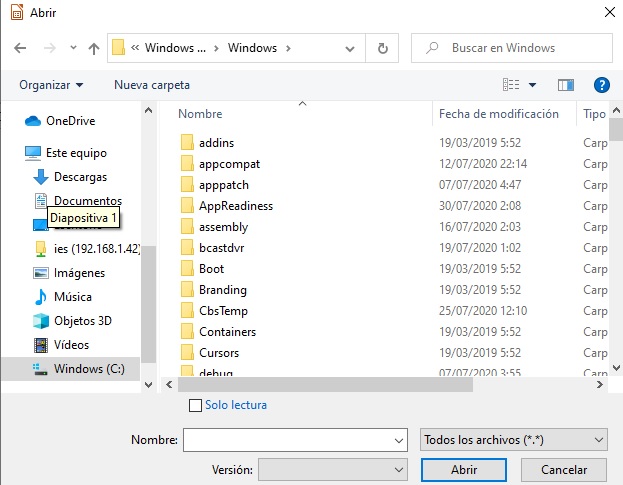Open the ies (192.168.1.42) network location
623x485 pixels.
[87, 249]
